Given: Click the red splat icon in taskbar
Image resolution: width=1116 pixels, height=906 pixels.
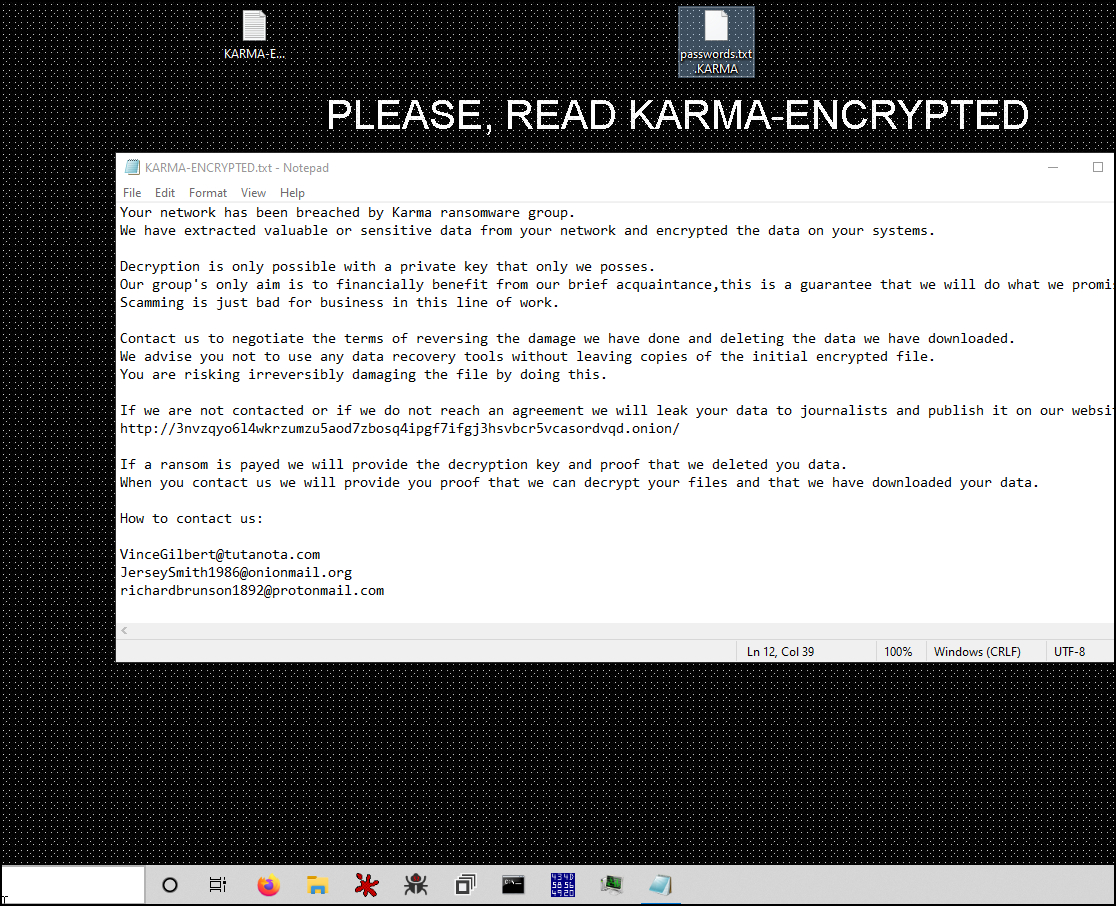Looking at the screenshot, I should (367, 885).
